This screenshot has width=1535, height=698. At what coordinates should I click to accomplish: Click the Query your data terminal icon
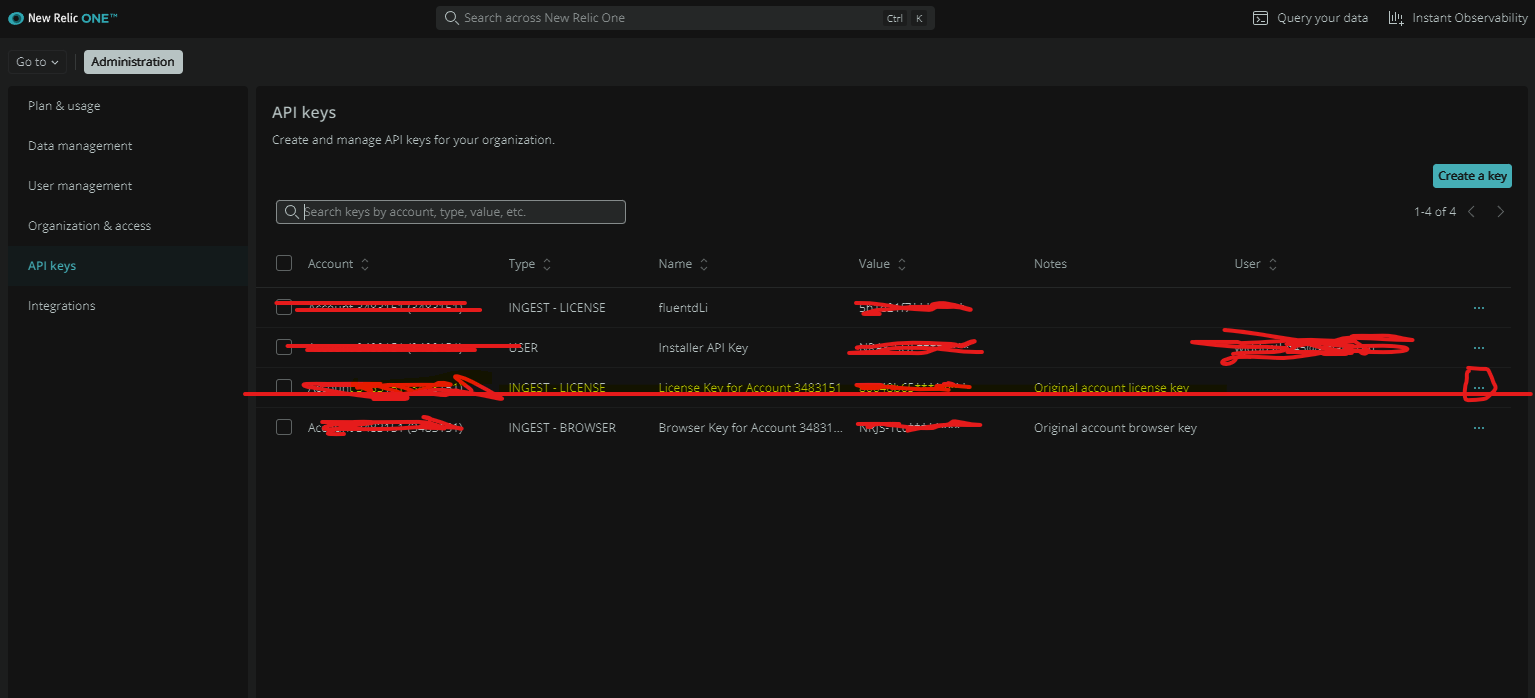tap(1261, 18)
